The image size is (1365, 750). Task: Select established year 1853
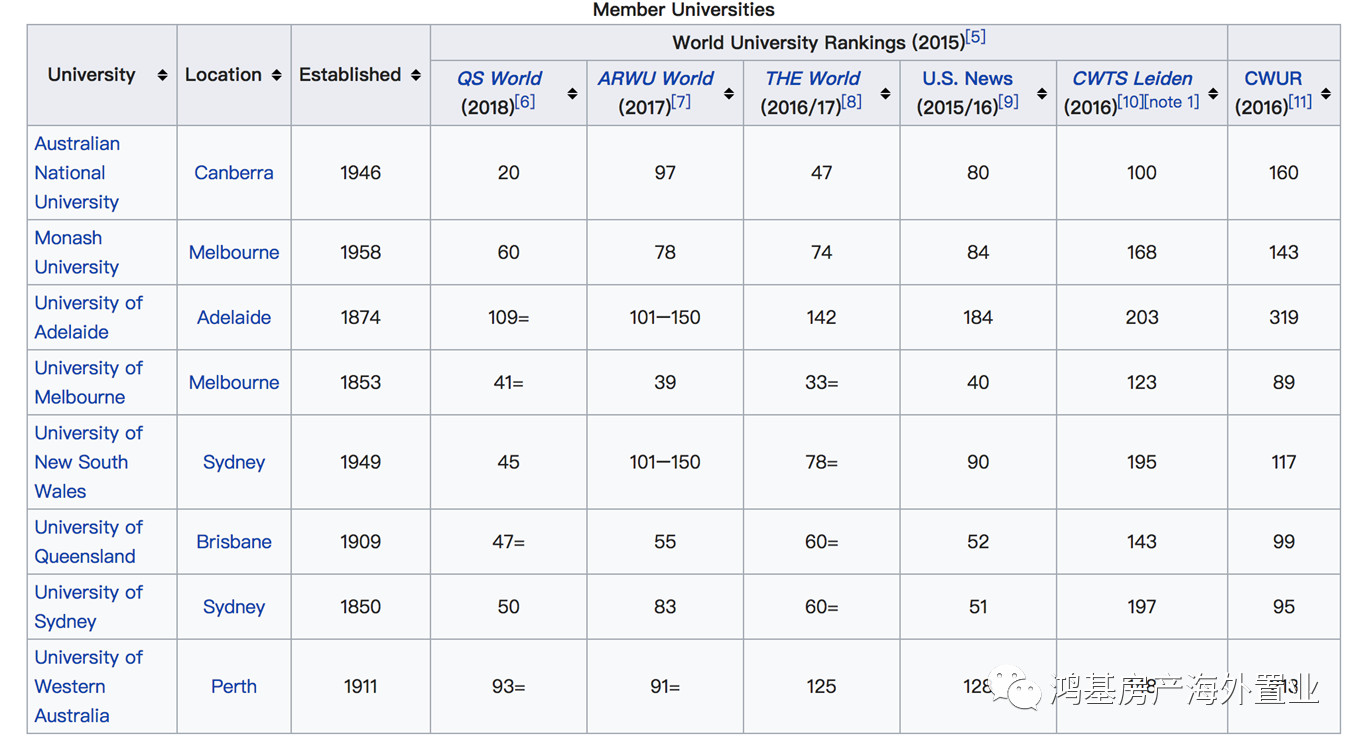click(360, 383)
